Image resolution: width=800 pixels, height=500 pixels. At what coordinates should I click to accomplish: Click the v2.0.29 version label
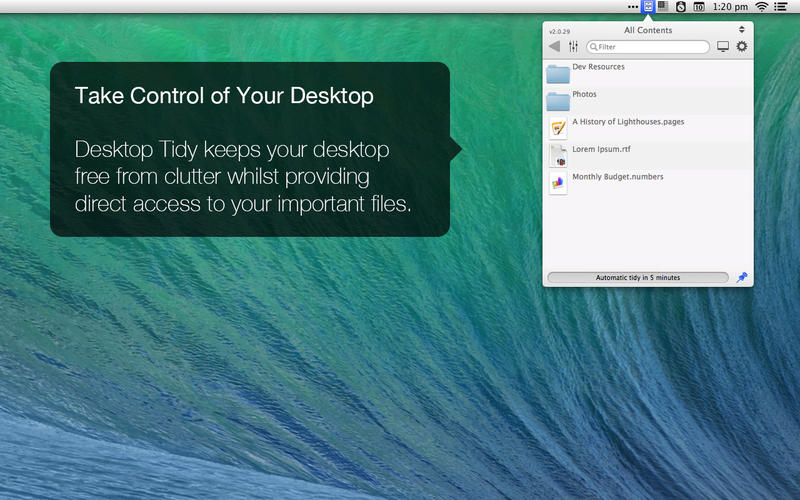pos(560,32)
